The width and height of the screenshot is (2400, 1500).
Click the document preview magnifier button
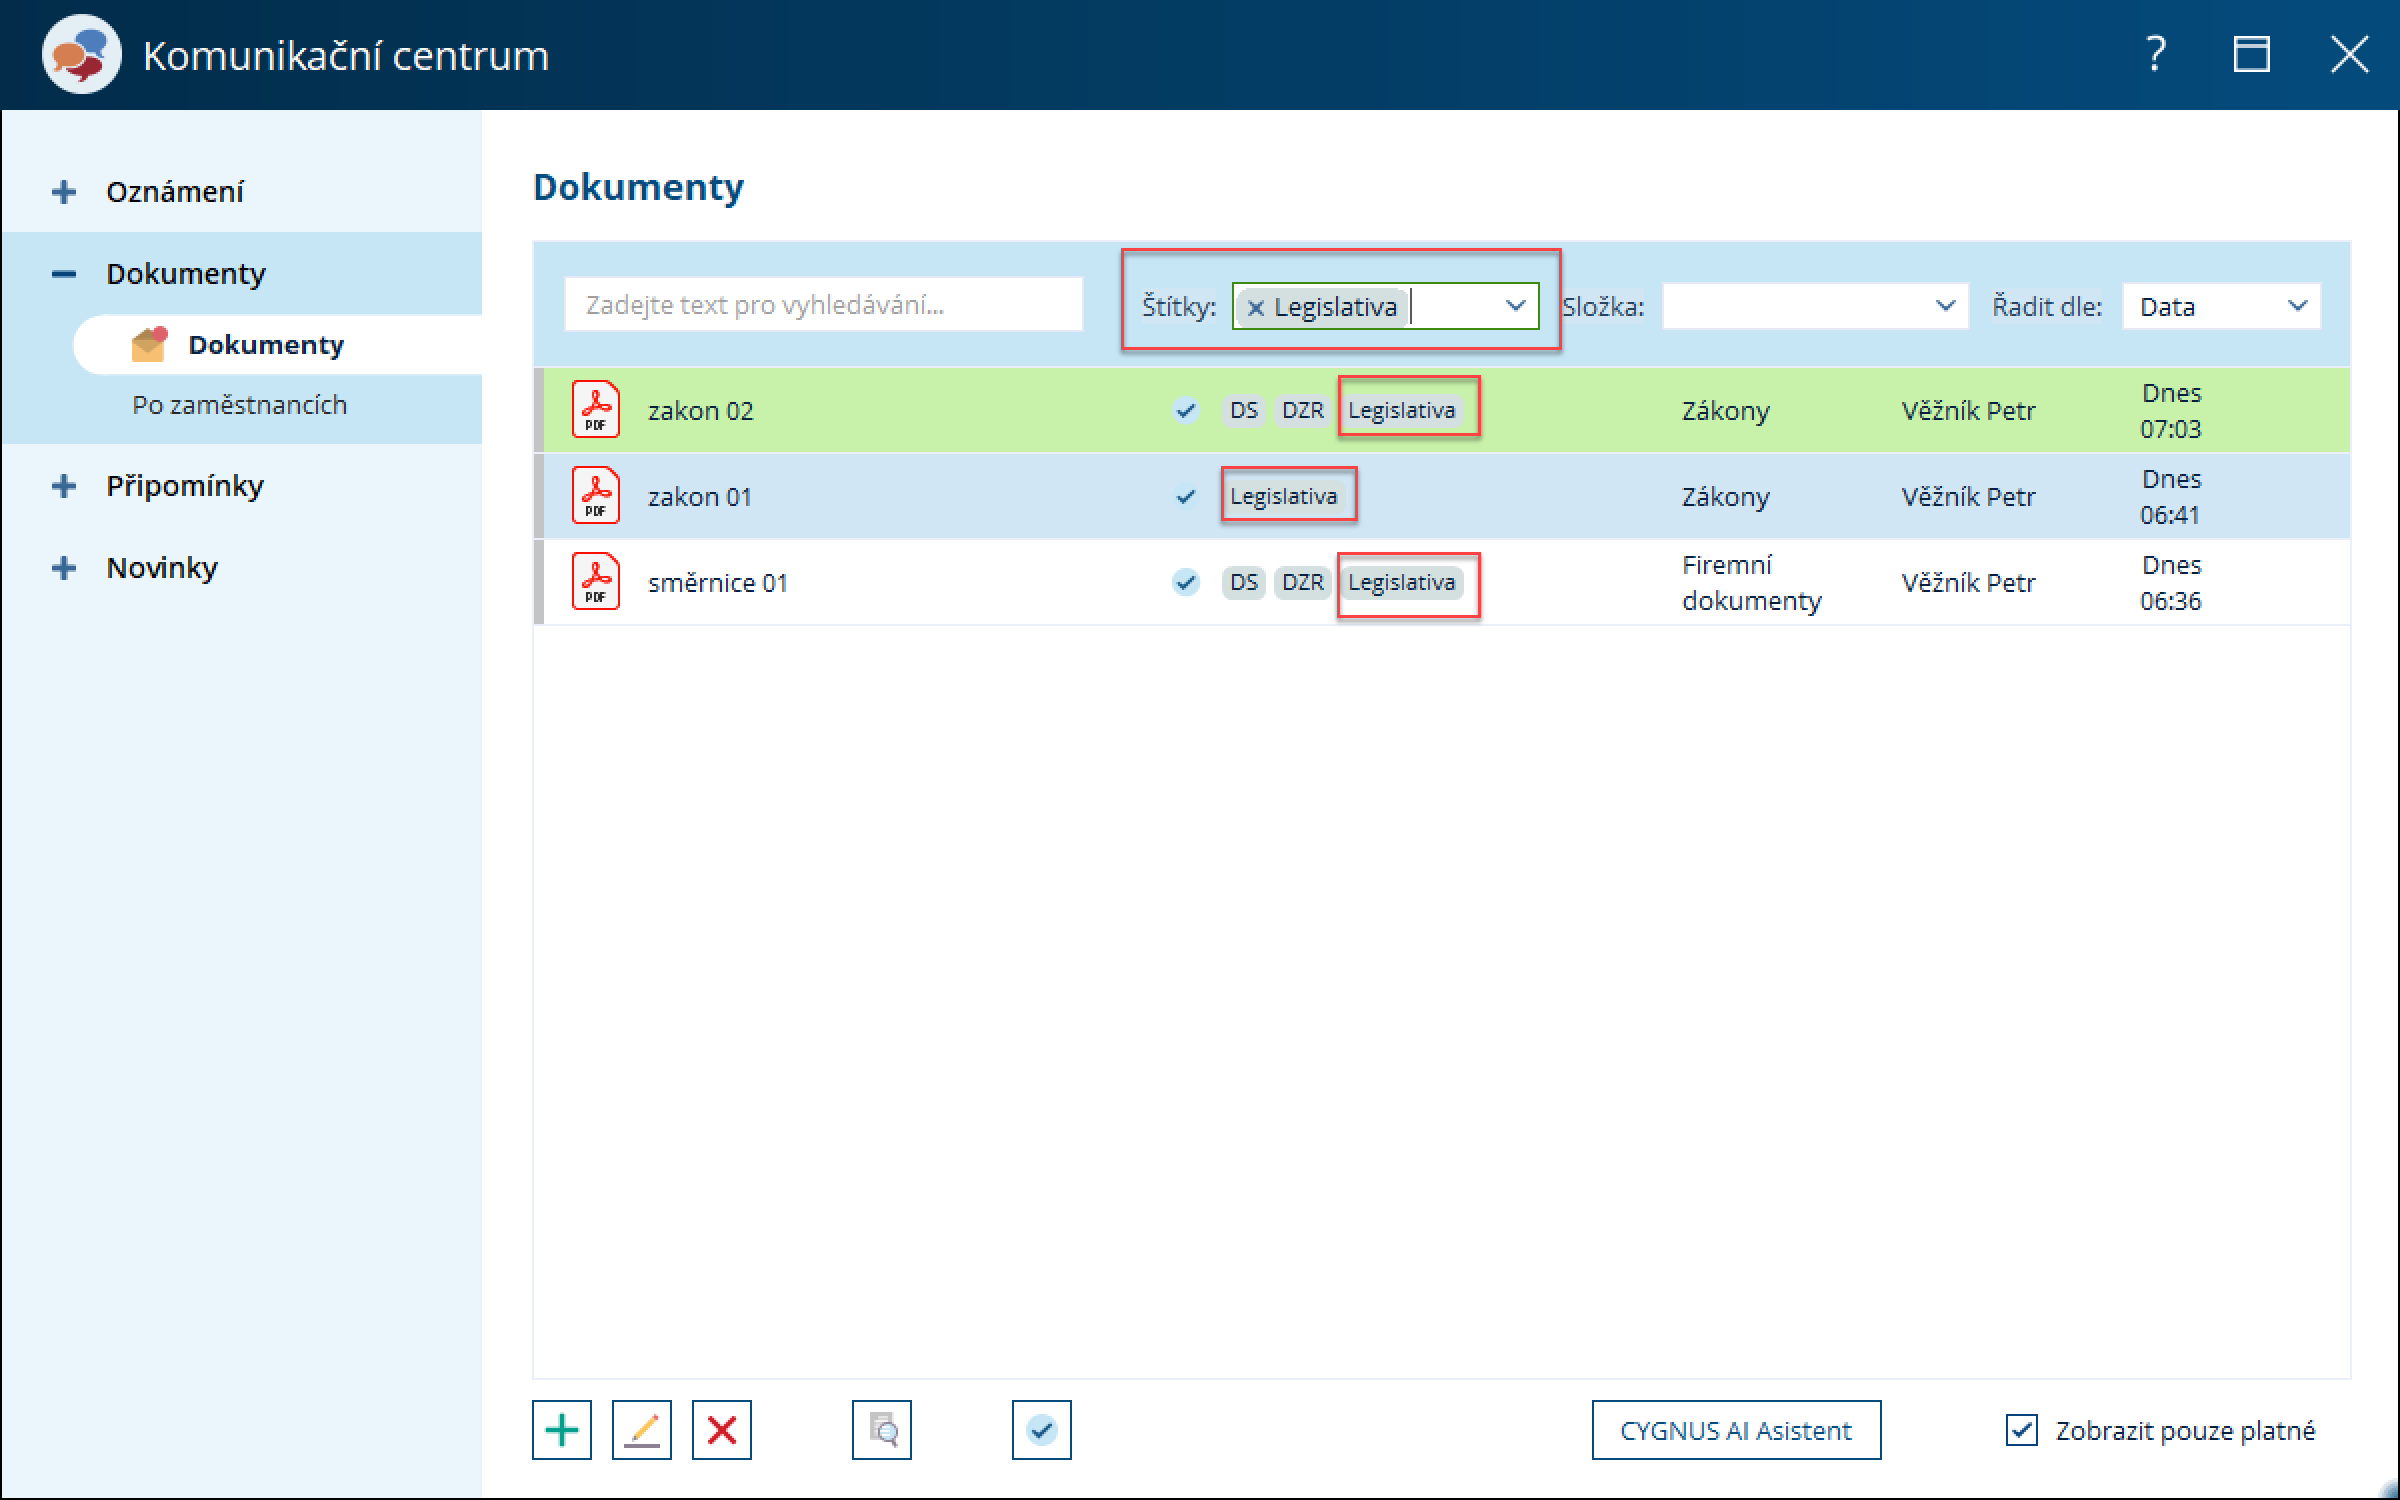point(881,1430)
